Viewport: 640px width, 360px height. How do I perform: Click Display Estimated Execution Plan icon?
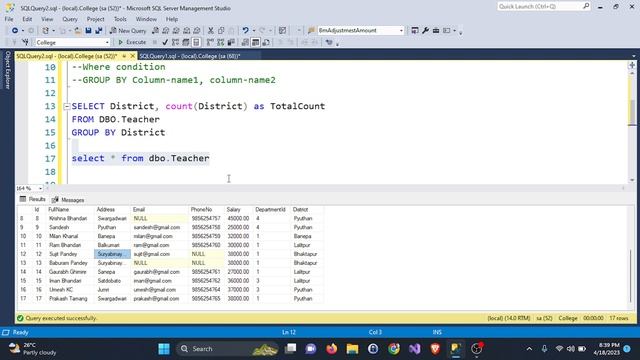(176, 42)
